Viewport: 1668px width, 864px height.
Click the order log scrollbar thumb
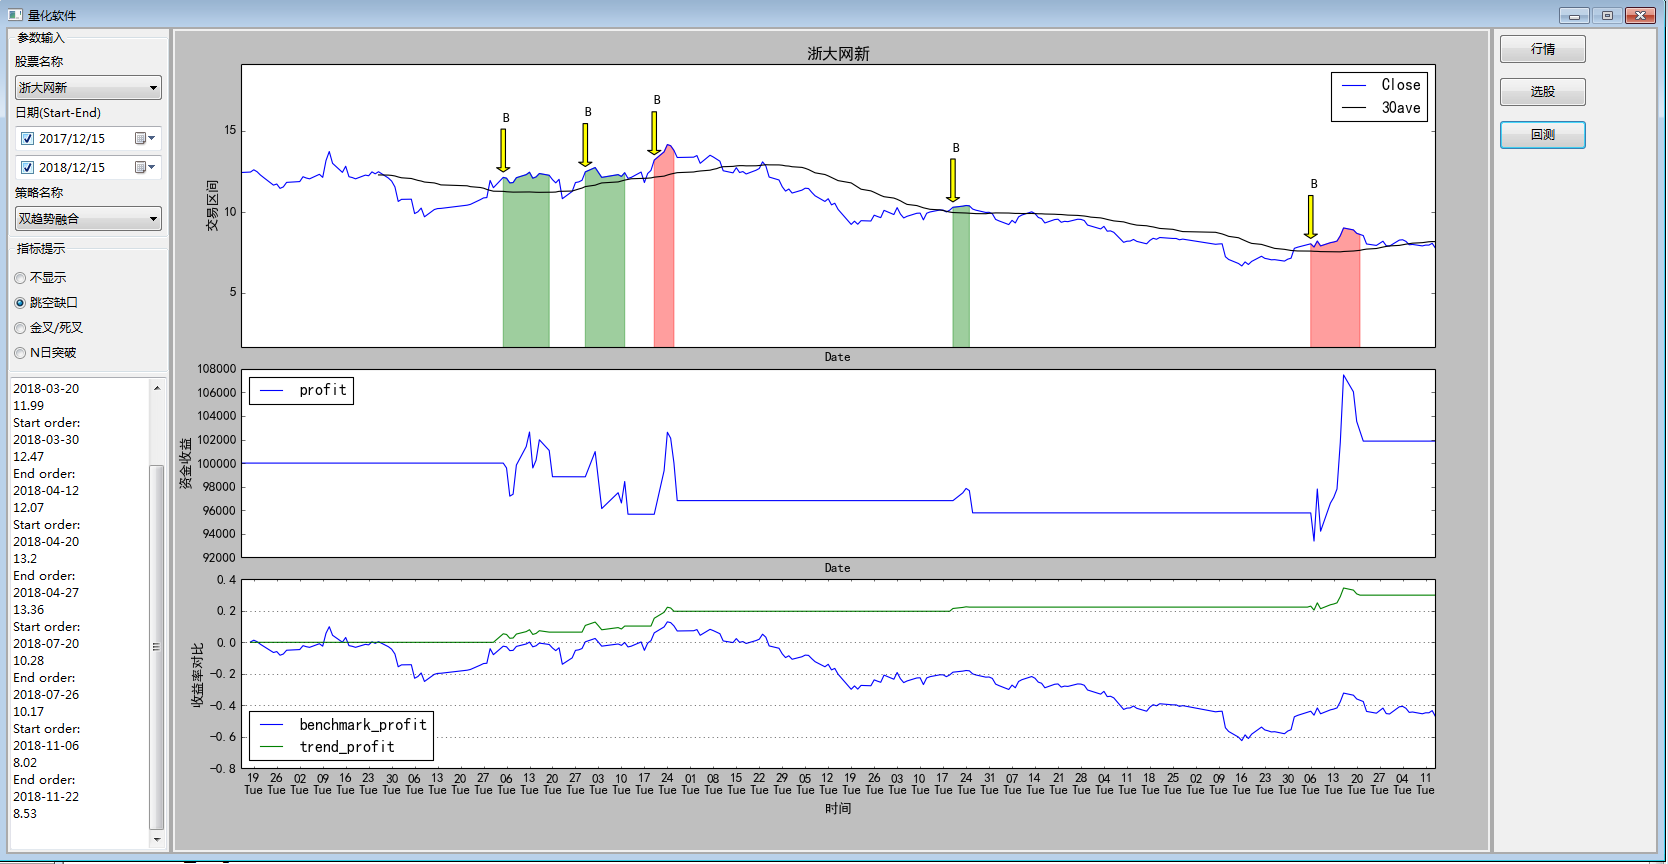157,647
